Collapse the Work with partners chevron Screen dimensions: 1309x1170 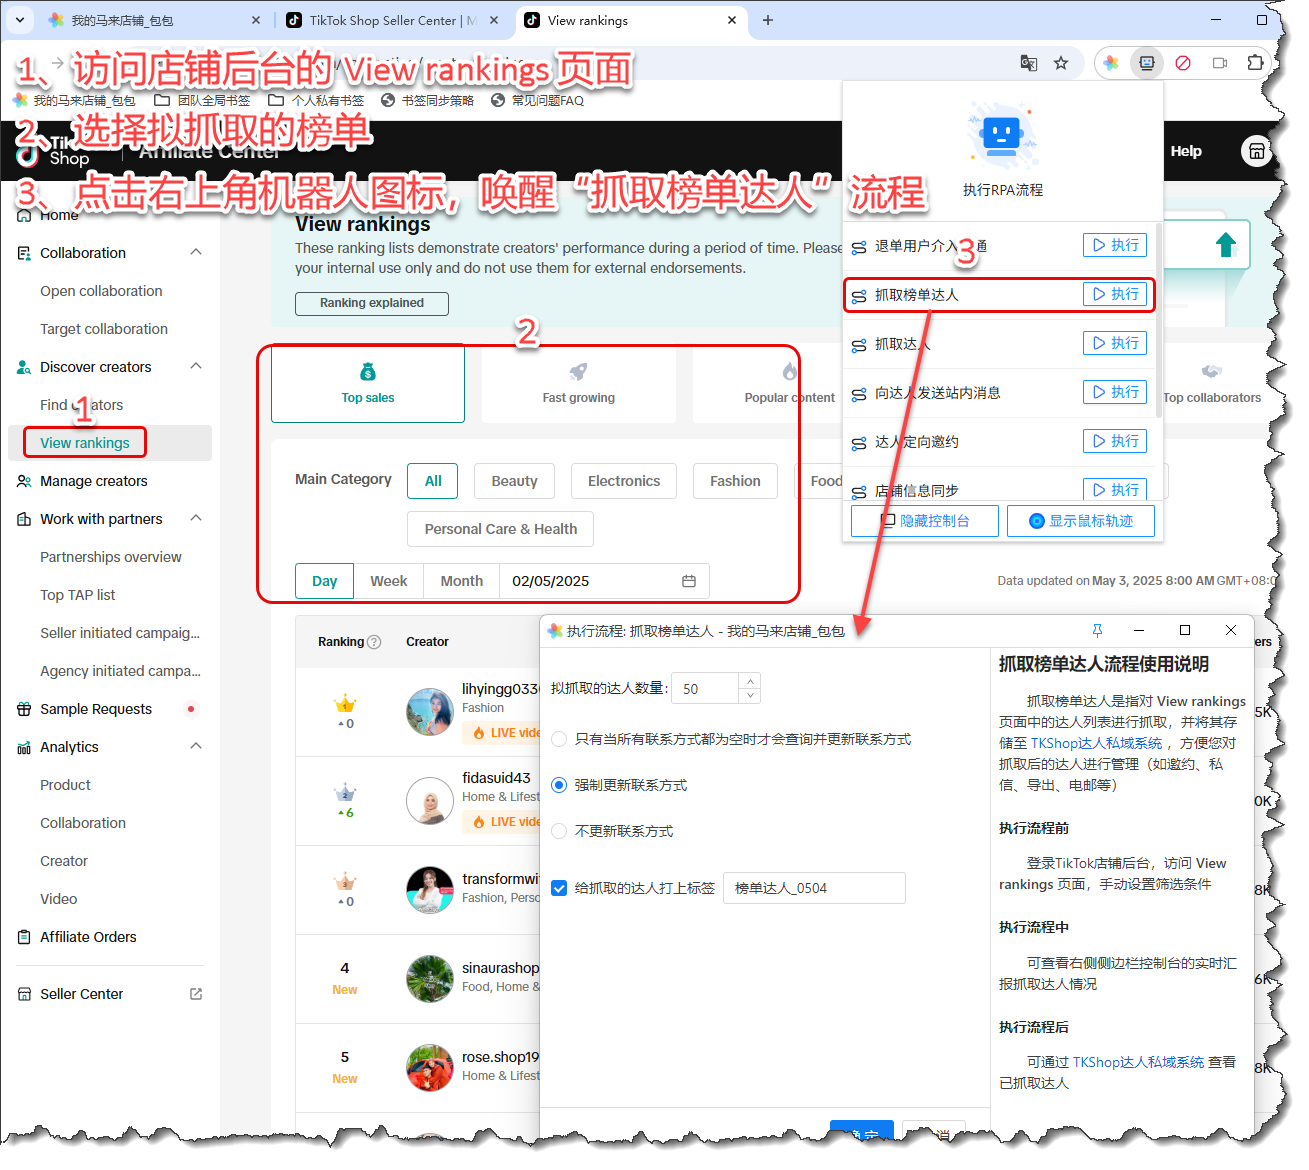coord(196,518)
